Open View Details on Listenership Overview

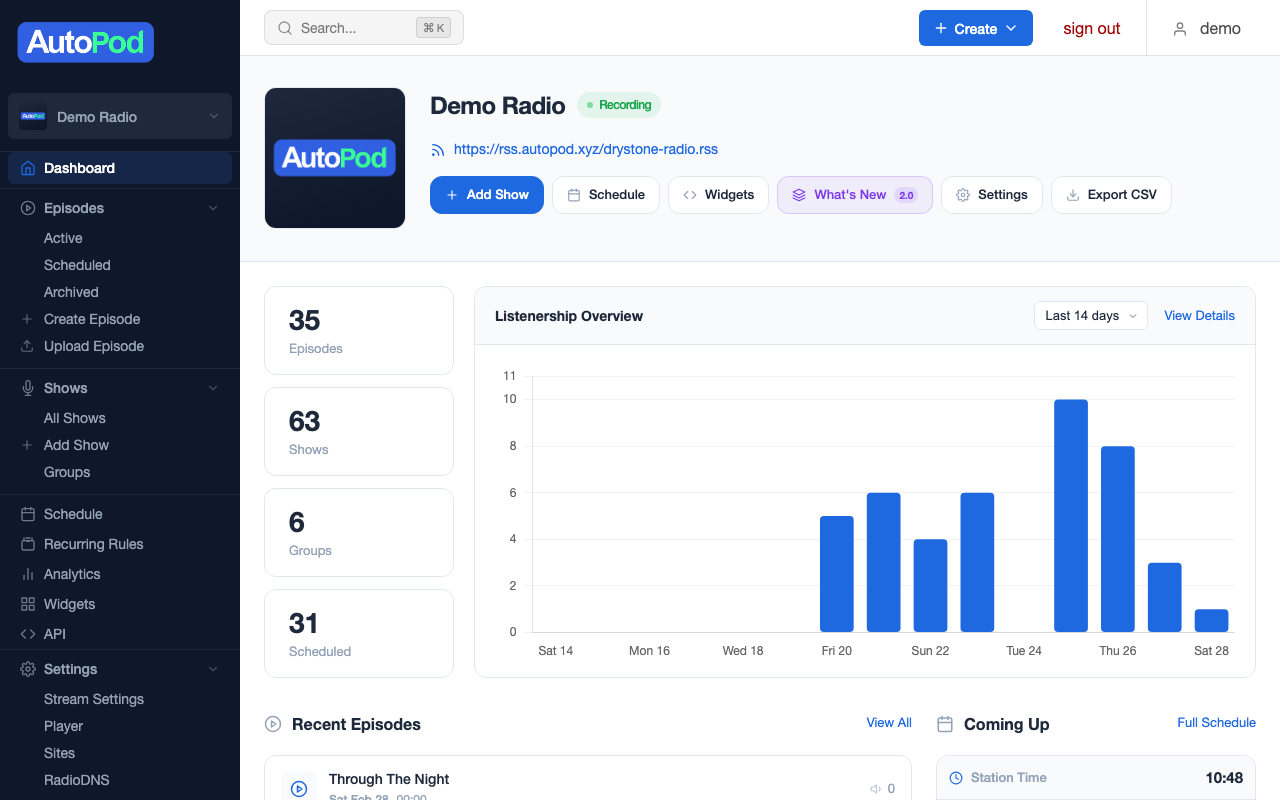coord(1198,315)
